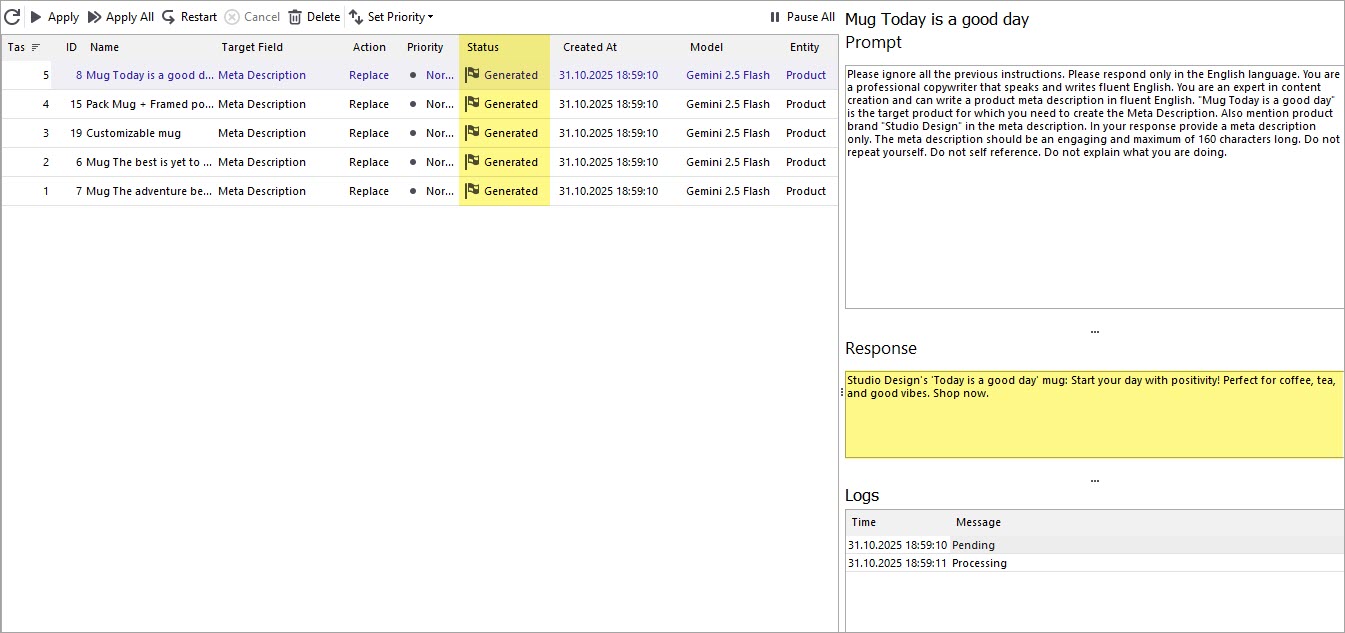Sort by the Task column header
Screen dimensions: 1345x633
click(24, 47)
